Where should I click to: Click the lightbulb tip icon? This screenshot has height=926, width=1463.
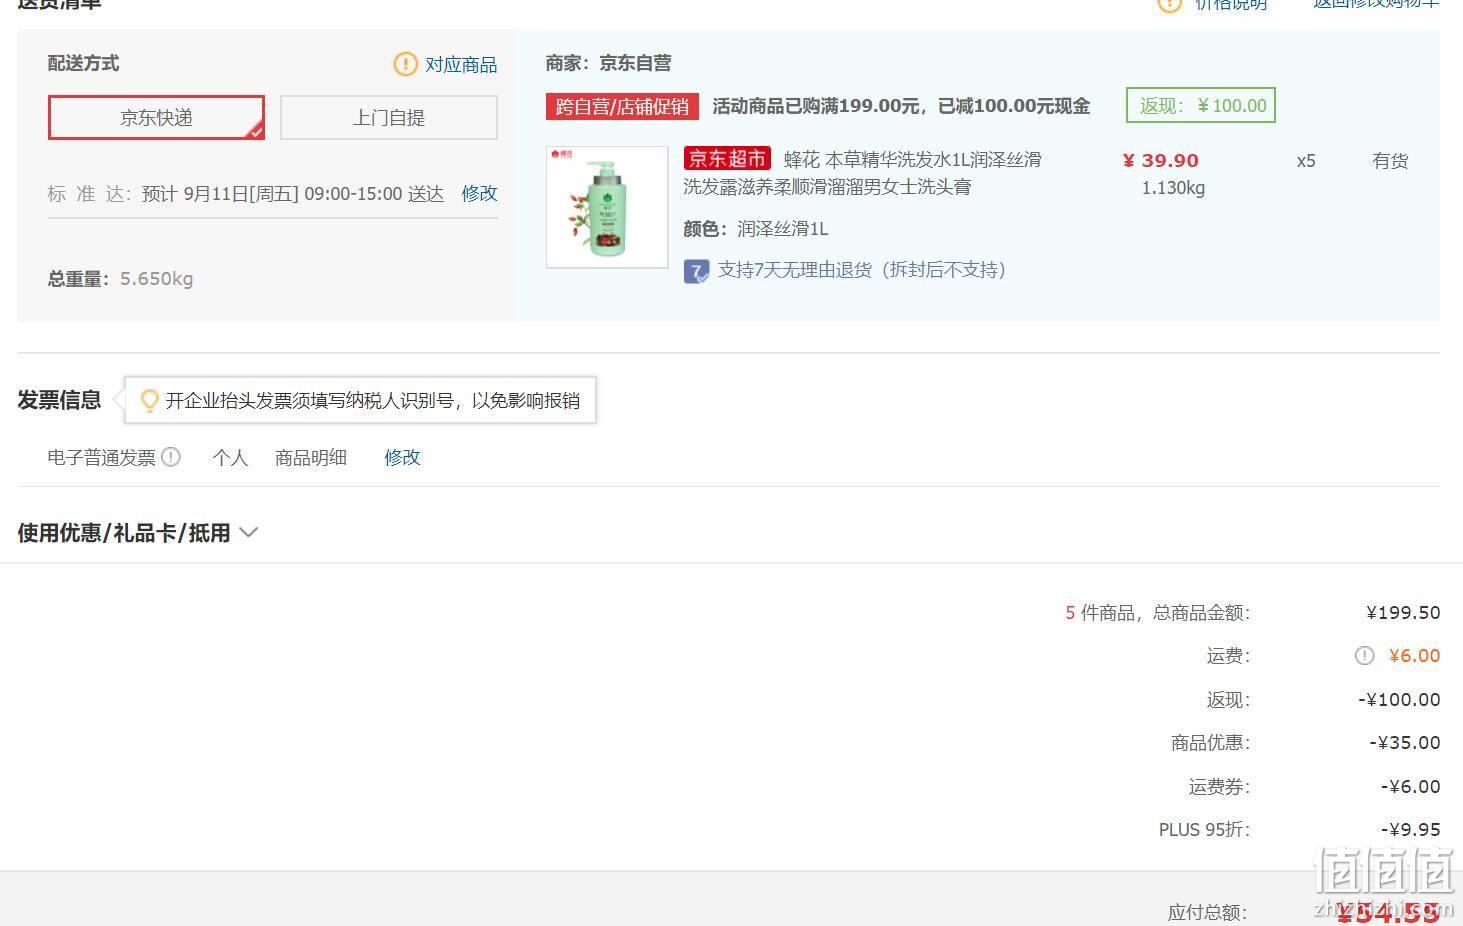[x=149, y=401]
